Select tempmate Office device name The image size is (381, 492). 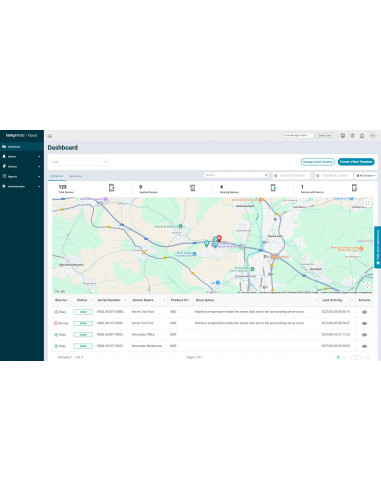click(x=143, y=334)
